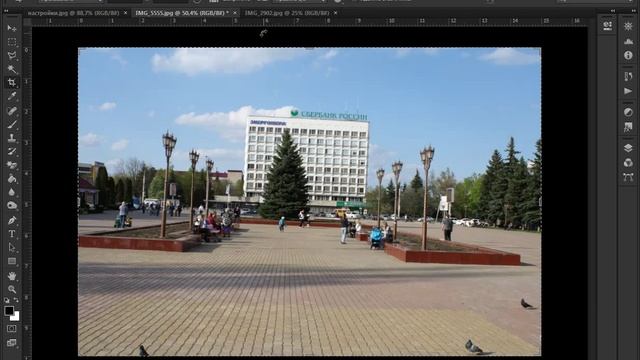Open the Layers panel
Screen dimensions: 640x360
click(x=628, y=148)
